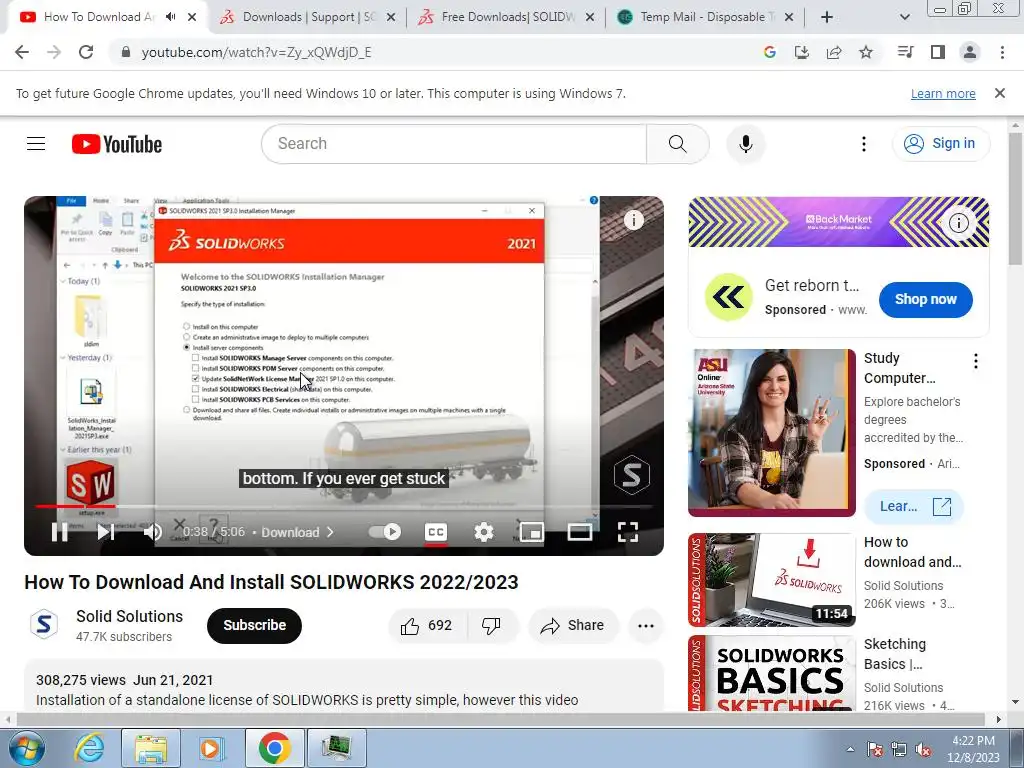Image resolution: width=1024 pixels, height=768 pixels.
Task: Toggle closed captions CC button
Action: pyautogui.click(x=436, y=532)
